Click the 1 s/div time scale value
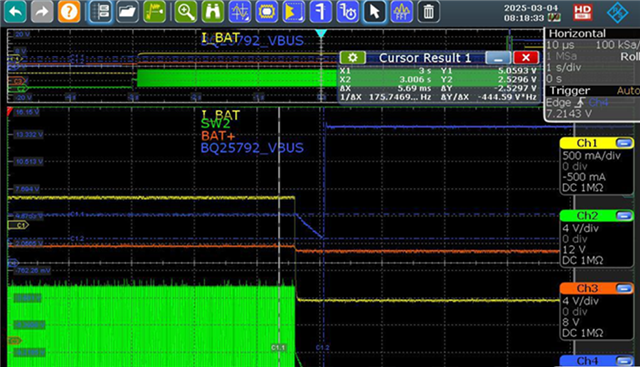 point(564,68)
